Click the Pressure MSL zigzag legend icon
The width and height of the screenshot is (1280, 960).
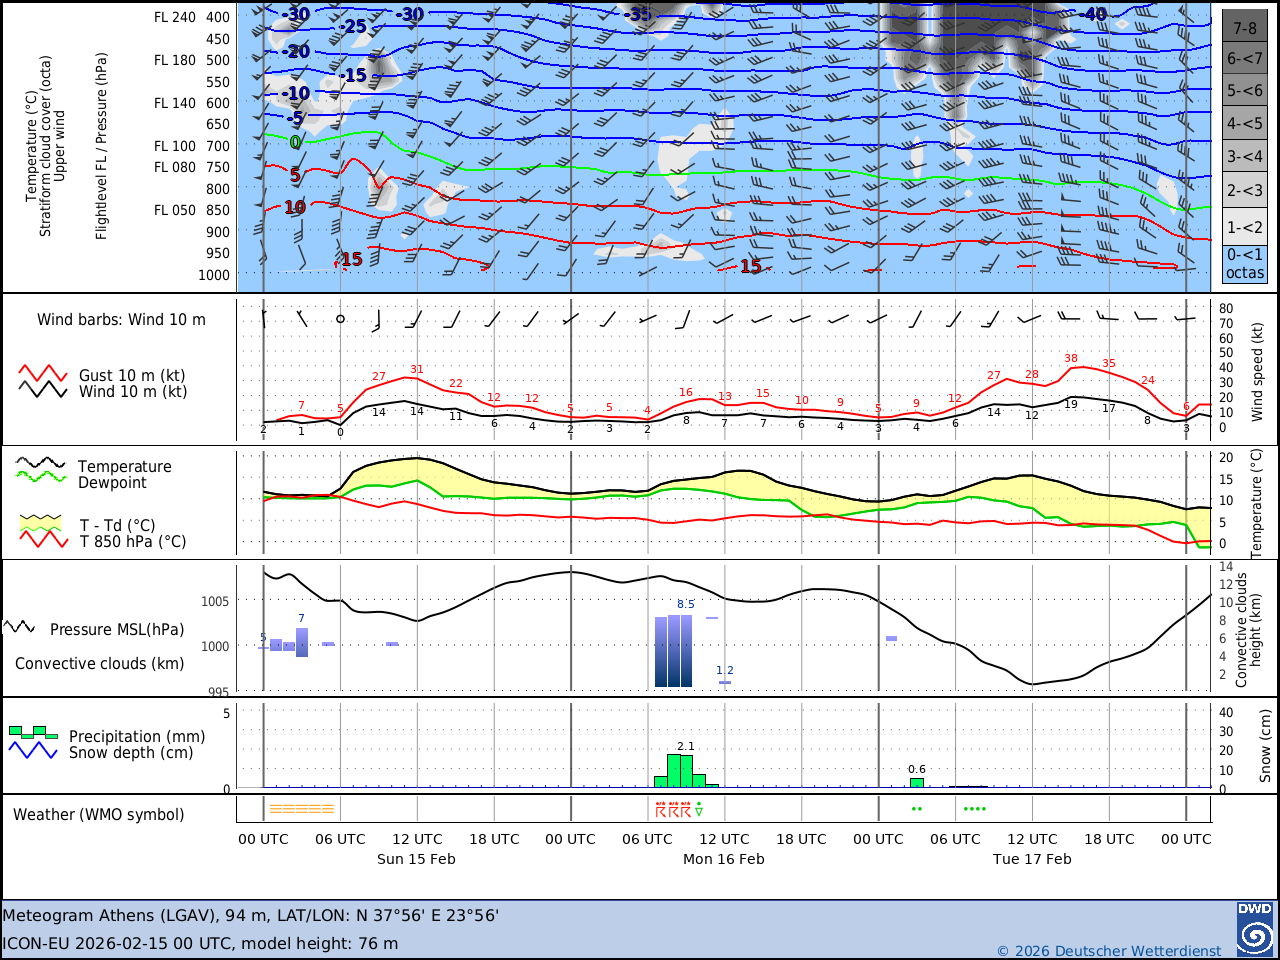[x=20, y=627]
